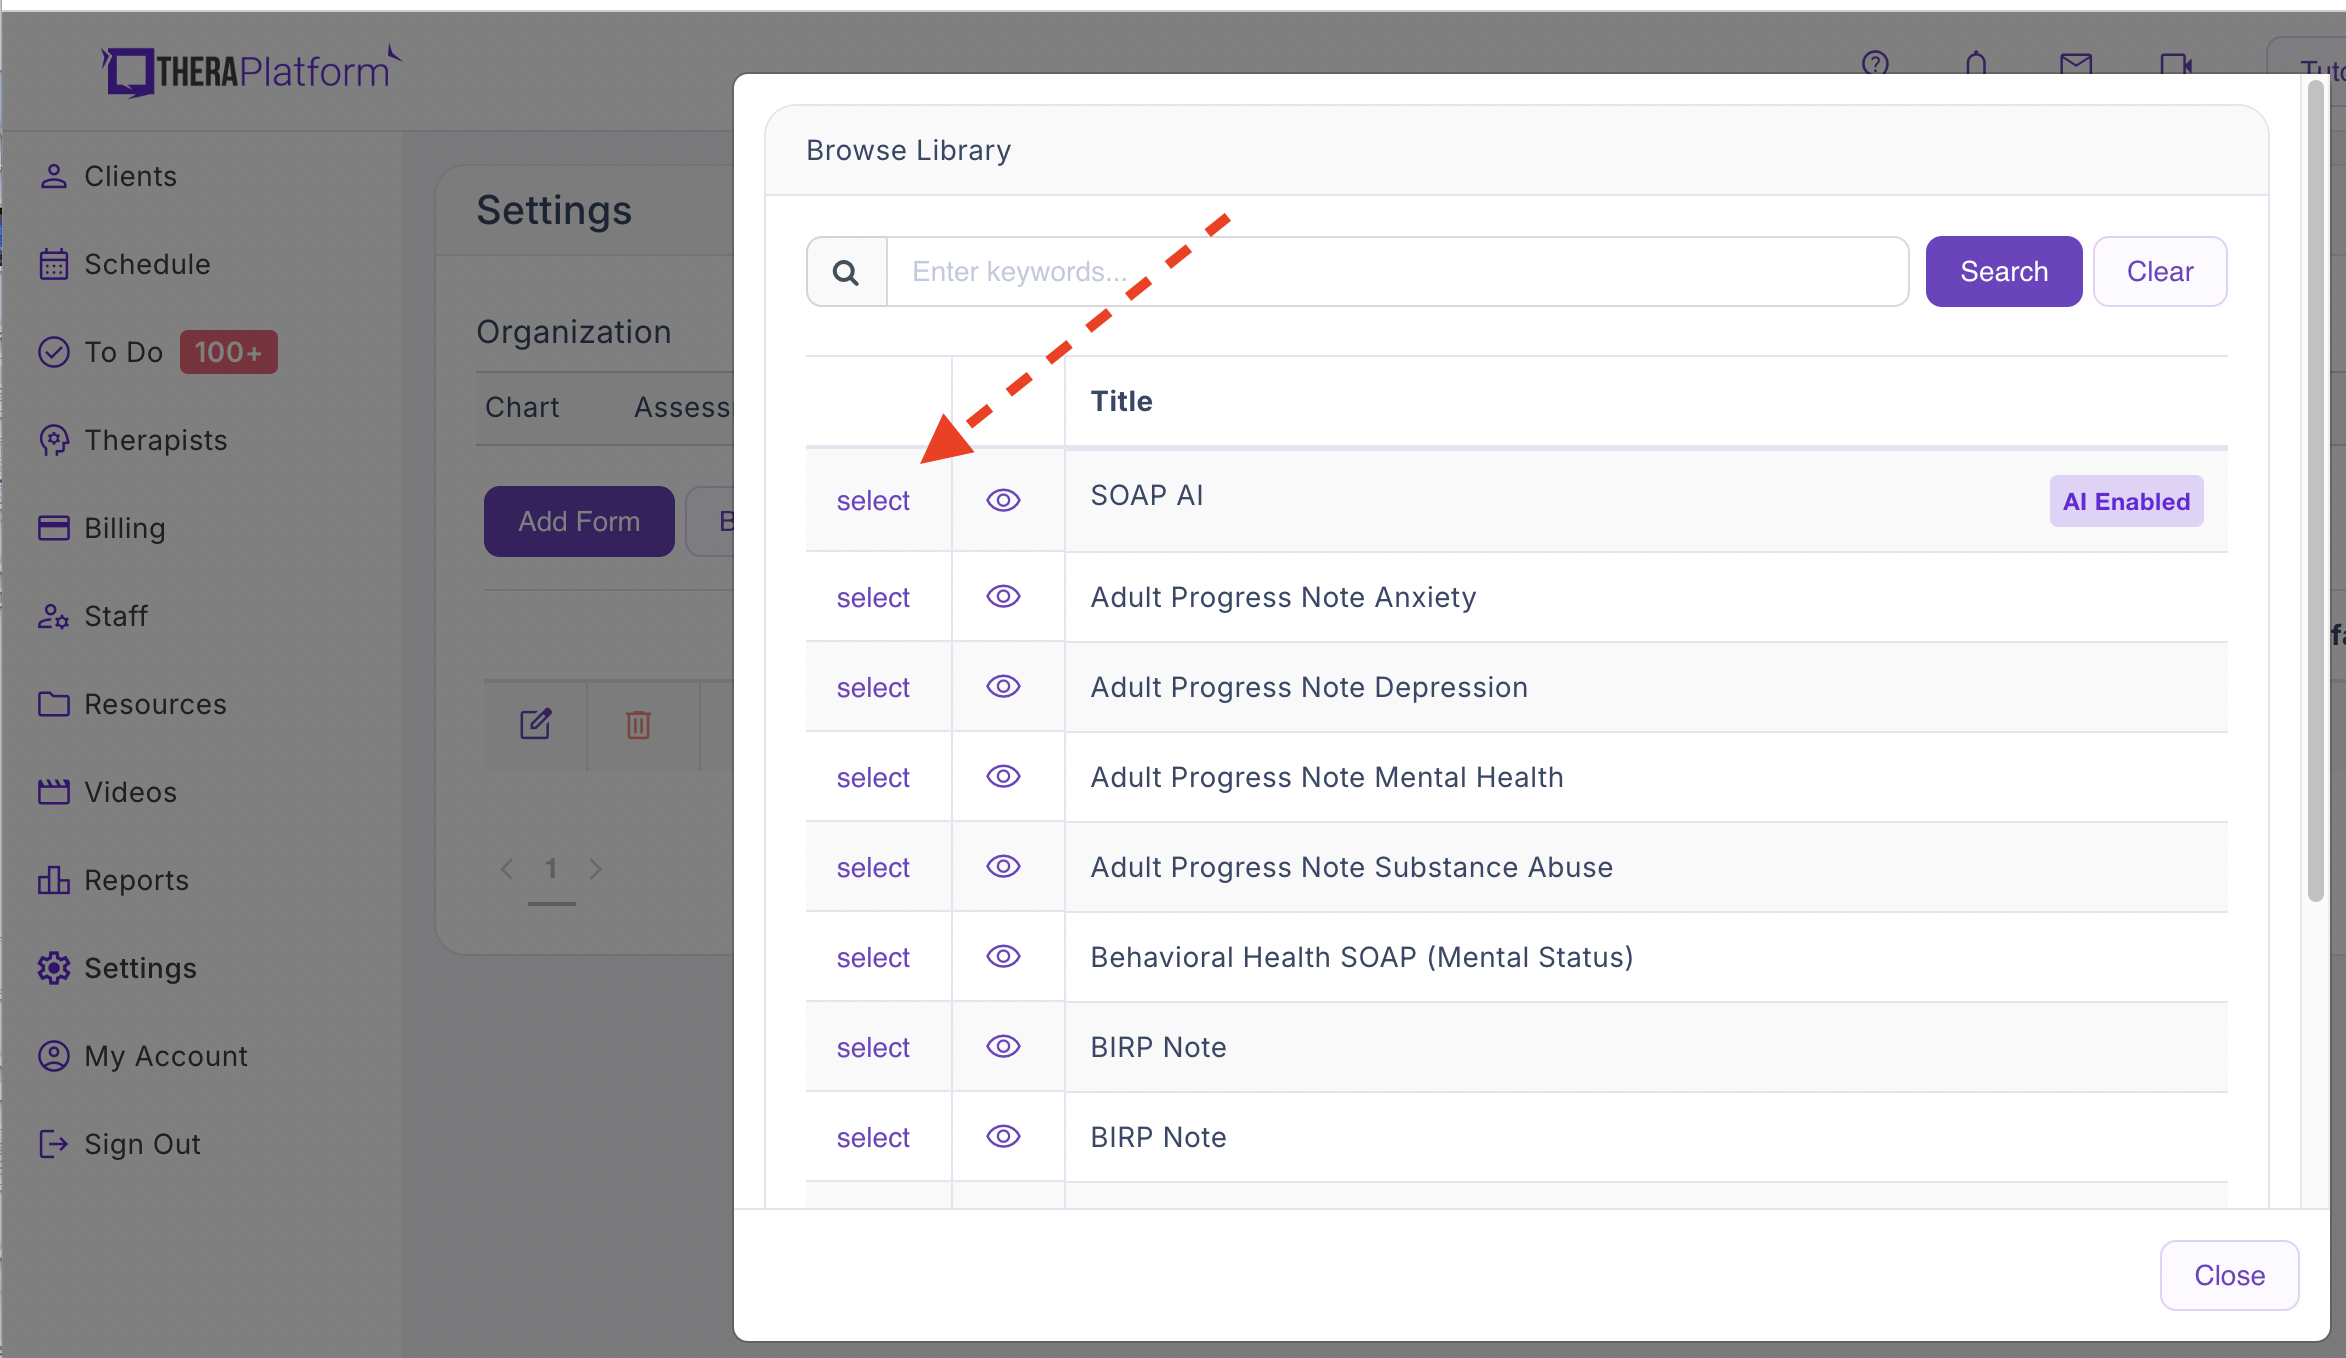Open To Do in the sidebar

tap(101, 352)
